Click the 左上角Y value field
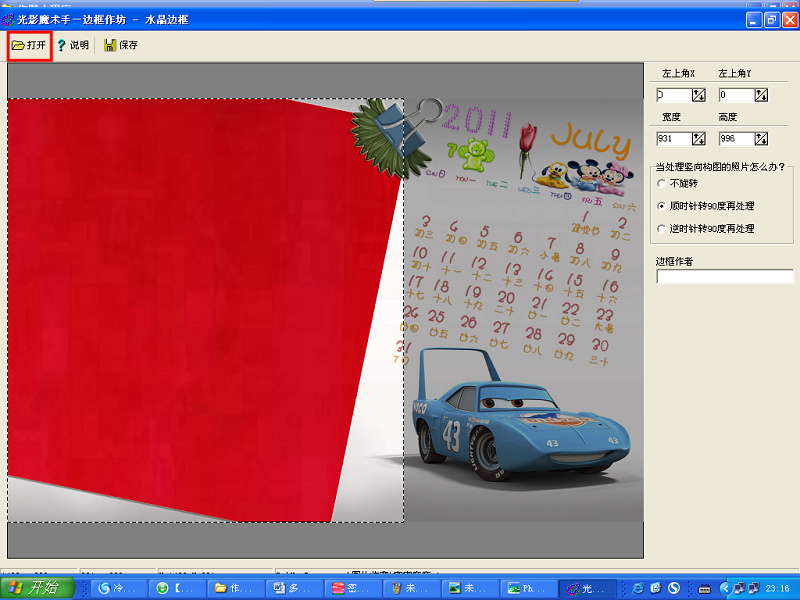Image resolution: width=800 pixels, height=600 pixels. click(x=736, y=95)
